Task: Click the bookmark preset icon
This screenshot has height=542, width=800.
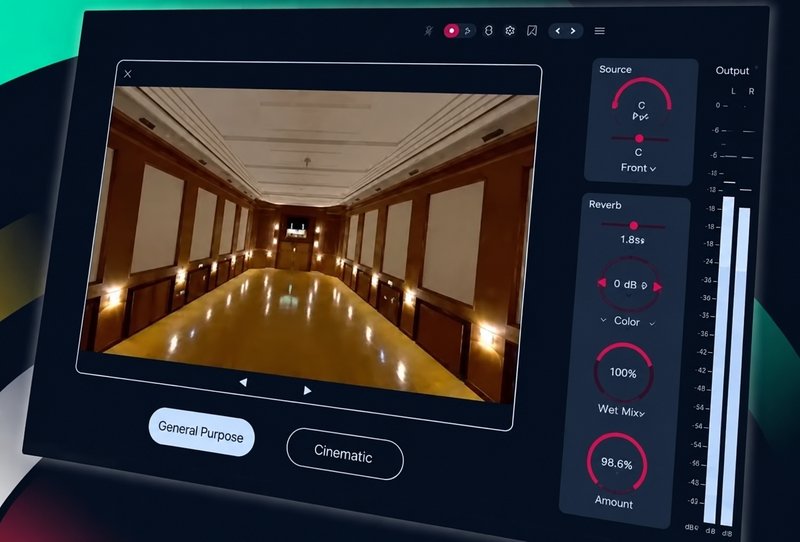Action: tap(532, 31)
